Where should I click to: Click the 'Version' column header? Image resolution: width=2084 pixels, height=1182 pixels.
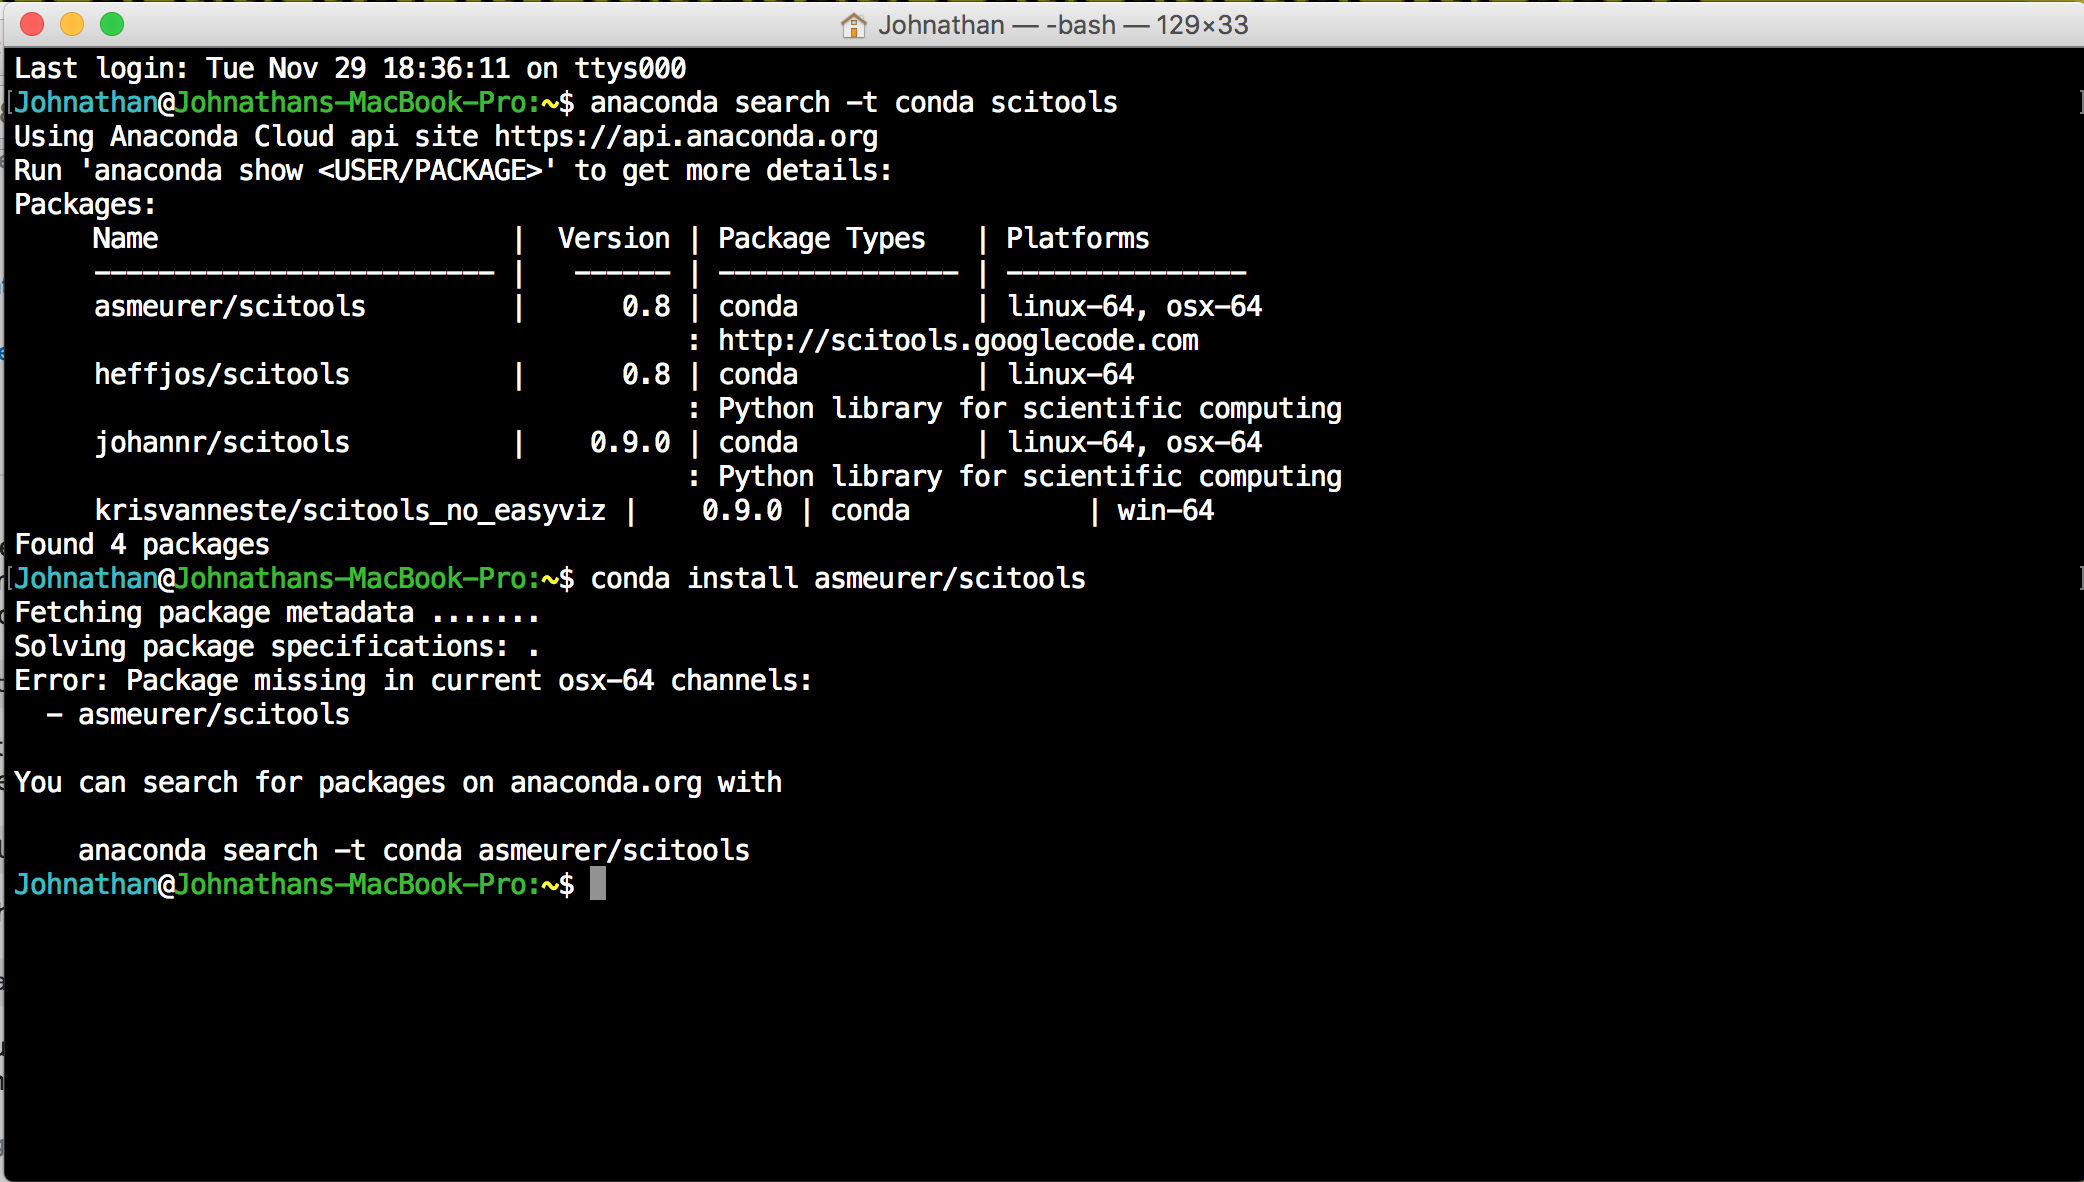pyautogui.click(x=613, y=238)
